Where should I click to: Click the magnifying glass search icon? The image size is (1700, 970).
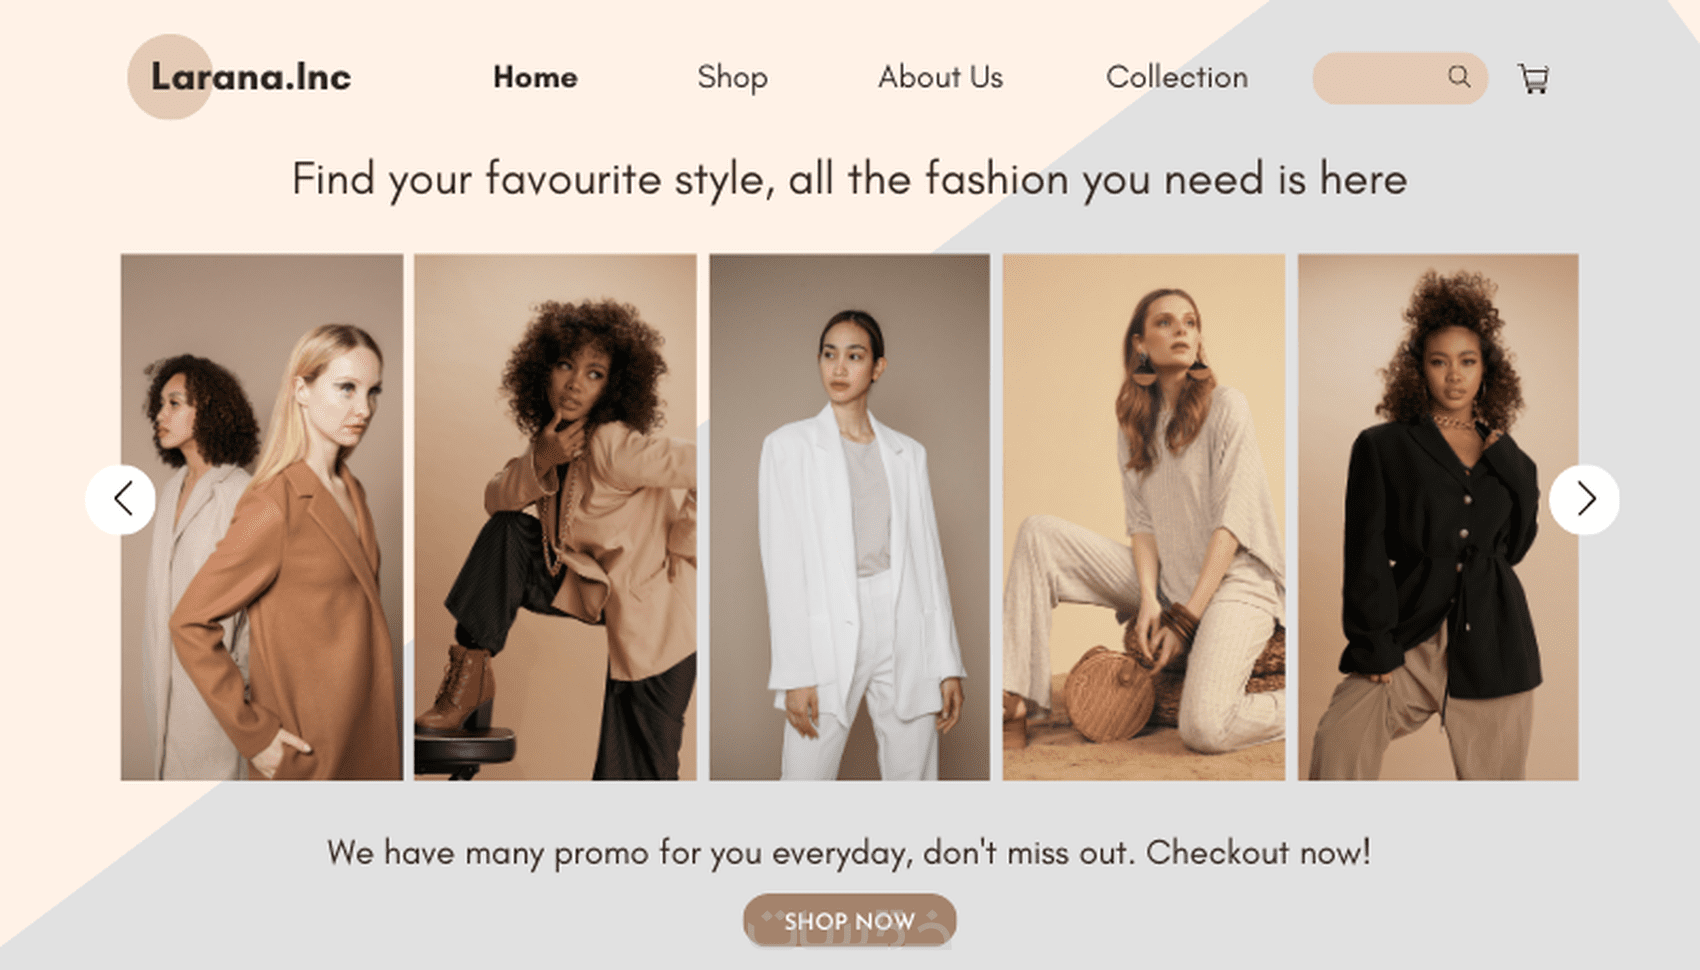(x=1459, y=77)
